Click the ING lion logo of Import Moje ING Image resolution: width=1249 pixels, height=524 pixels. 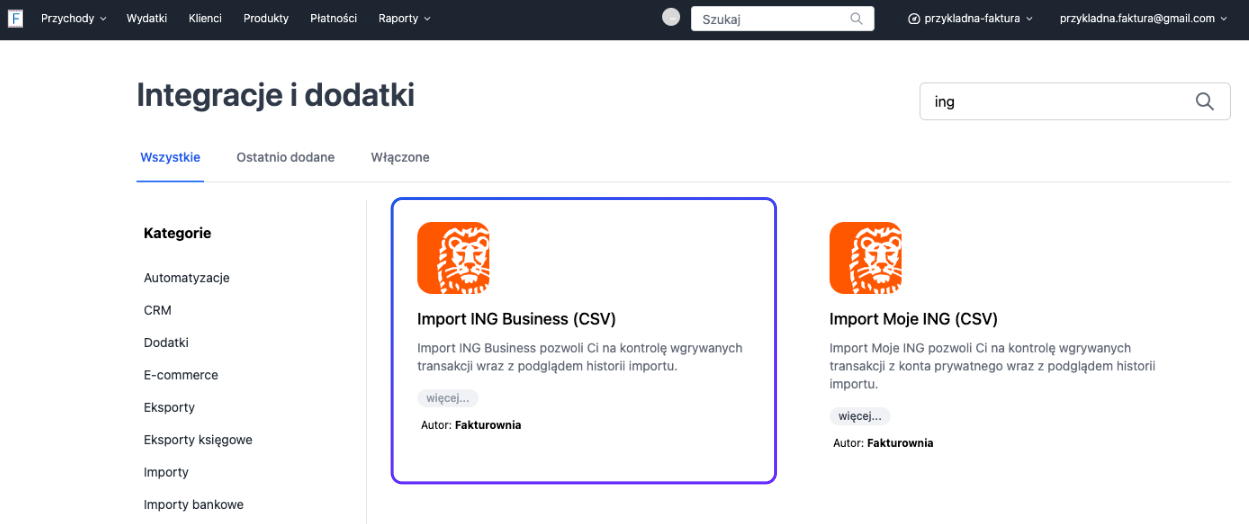tap(865, 258)
